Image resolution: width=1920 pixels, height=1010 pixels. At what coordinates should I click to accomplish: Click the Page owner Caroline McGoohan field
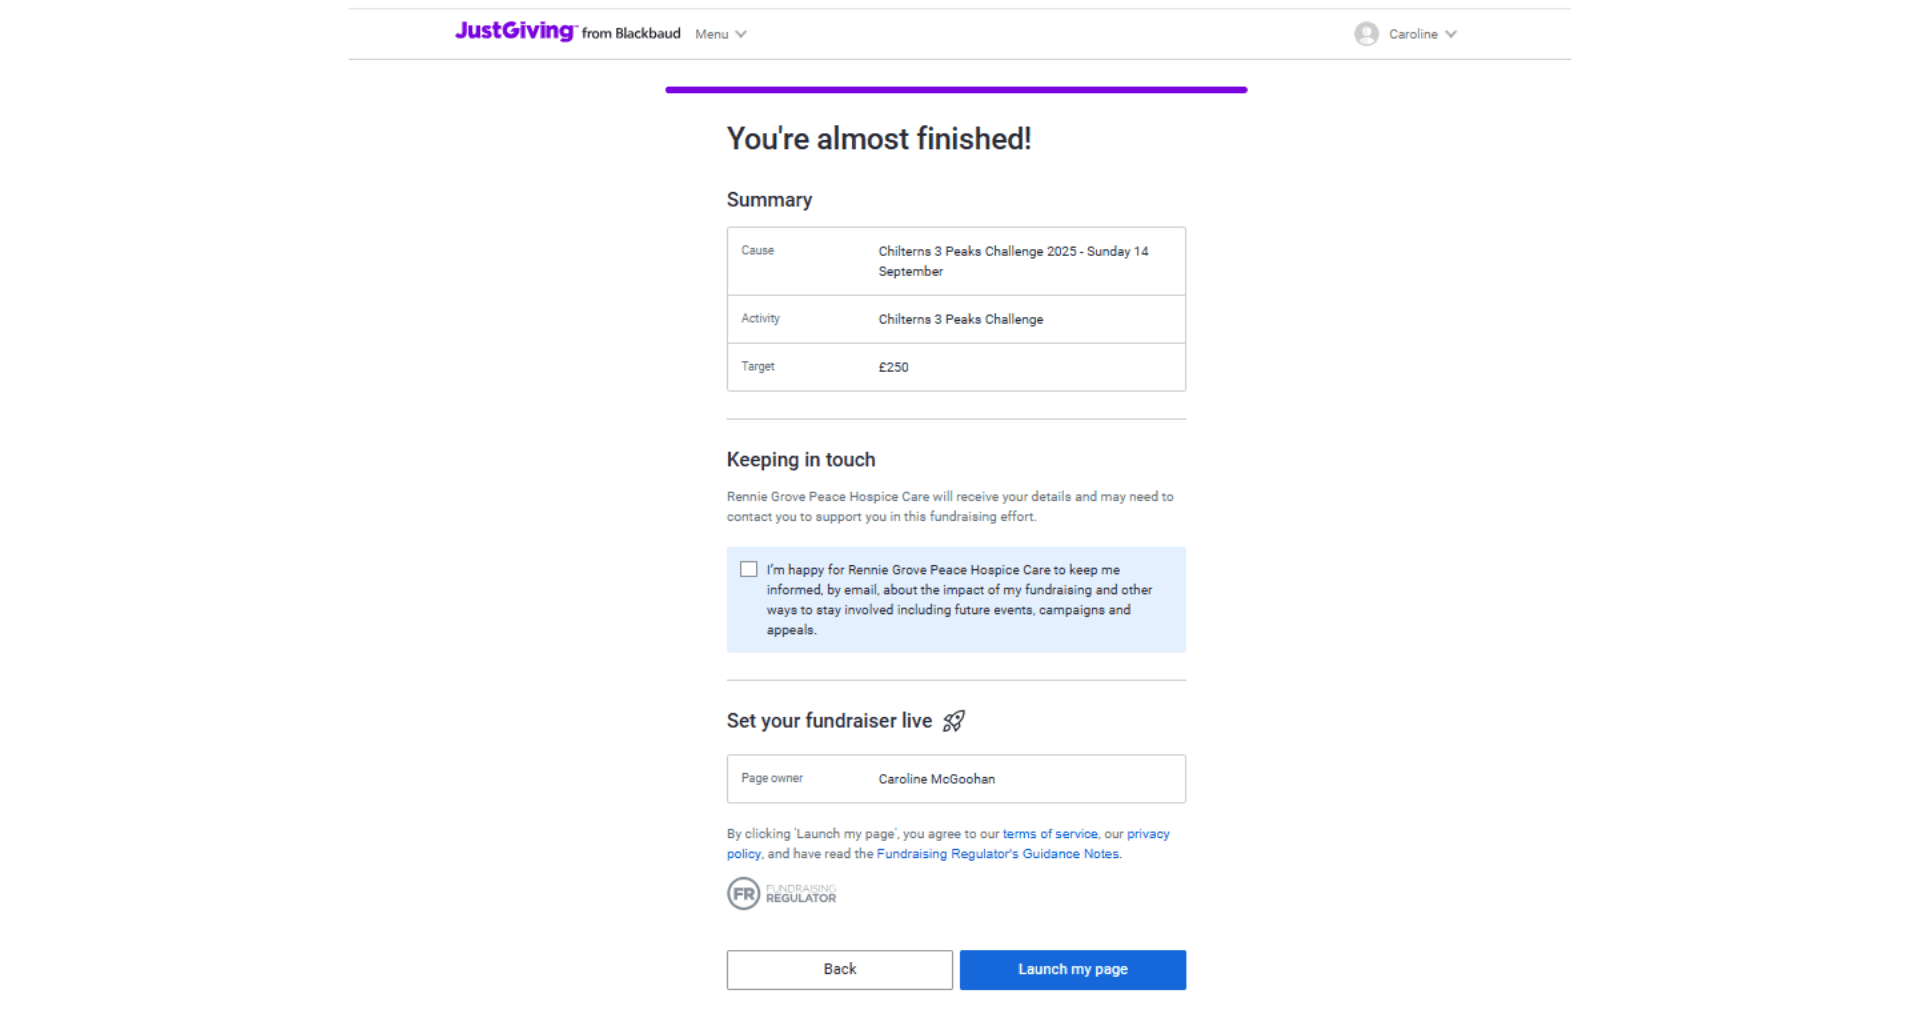pos(956,779)
